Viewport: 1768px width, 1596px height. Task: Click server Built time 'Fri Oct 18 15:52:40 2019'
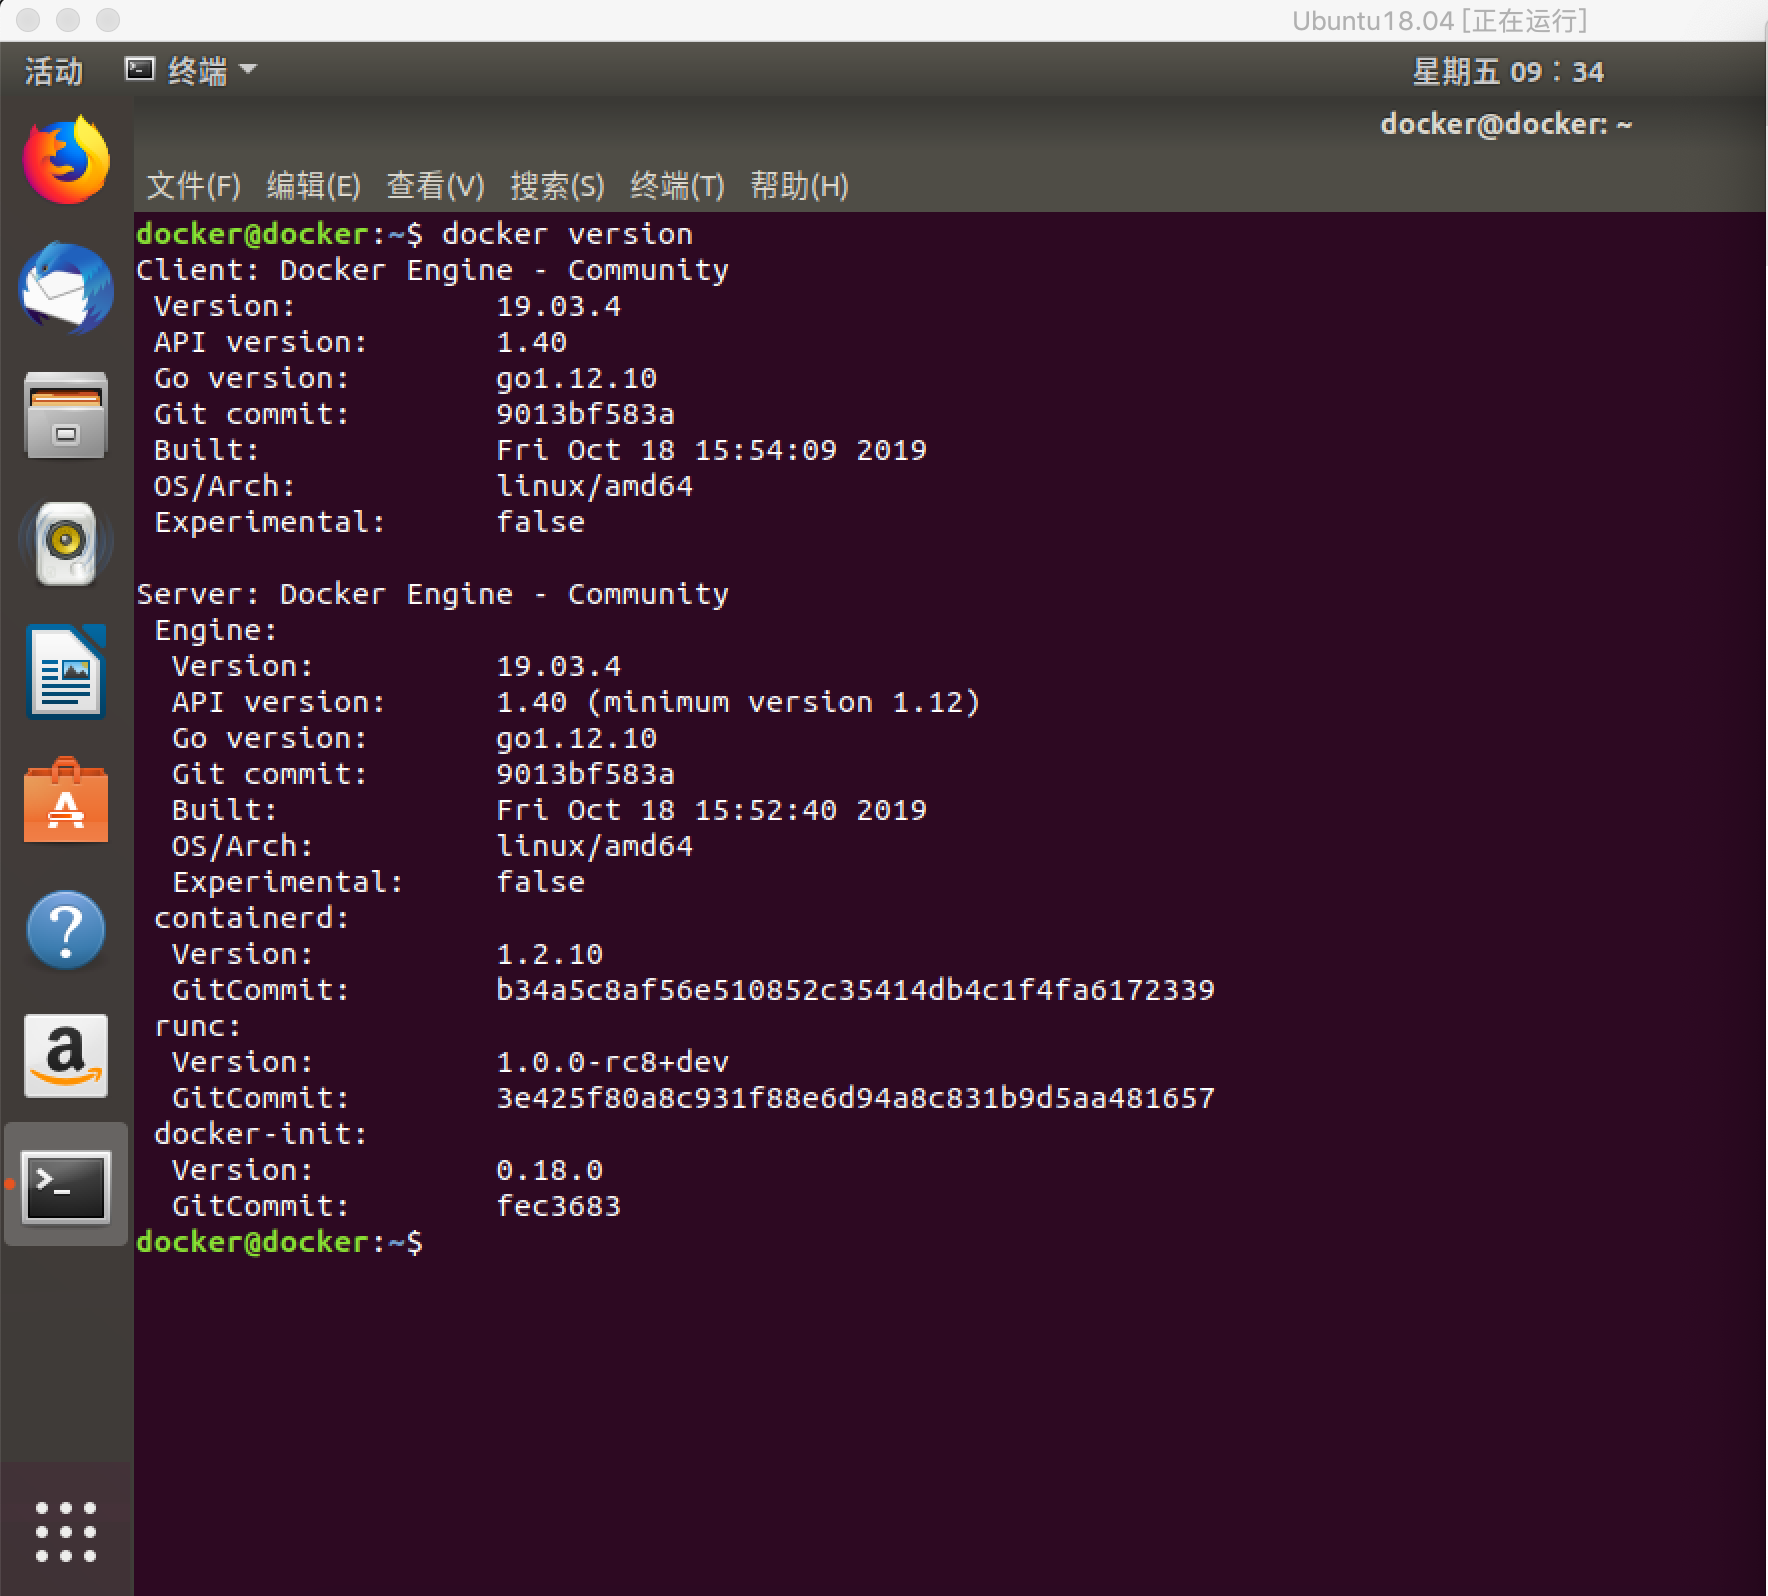click(x=711, y=810)
